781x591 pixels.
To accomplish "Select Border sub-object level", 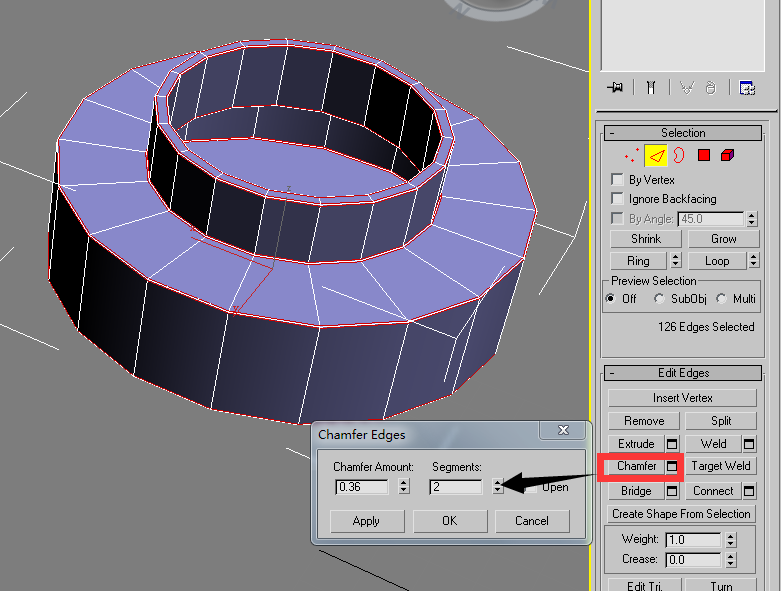I will tap(678, 155).
